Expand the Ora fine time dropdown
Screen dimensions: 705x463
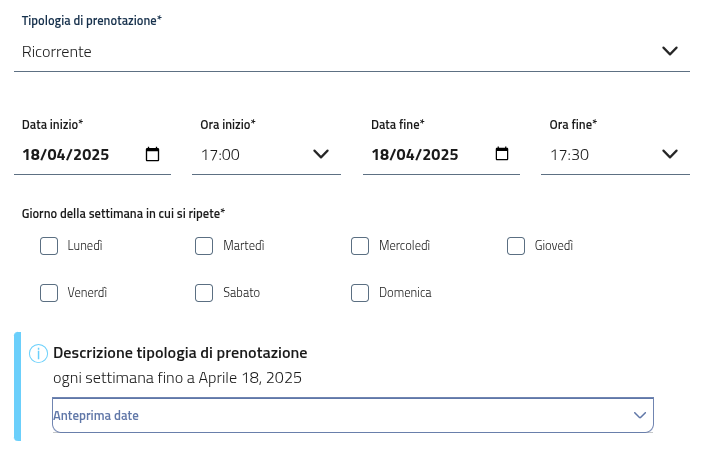click(x=614, y=155)
